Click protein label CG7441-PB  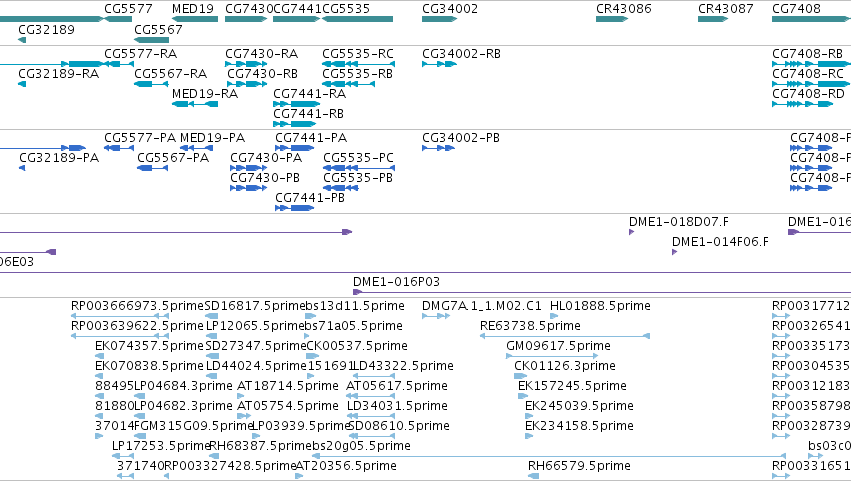pyautogui.click(x=310, y=198)
